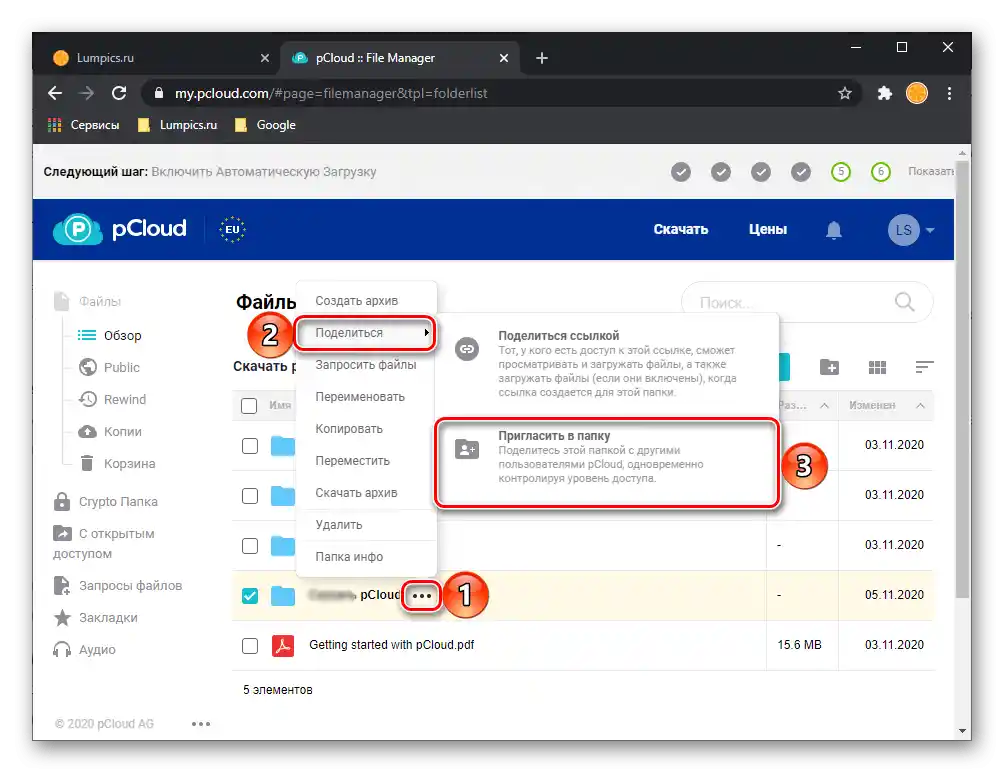Click onboarding step 5 circle
Screen dimensions: 1004x773
click(841, 172)
